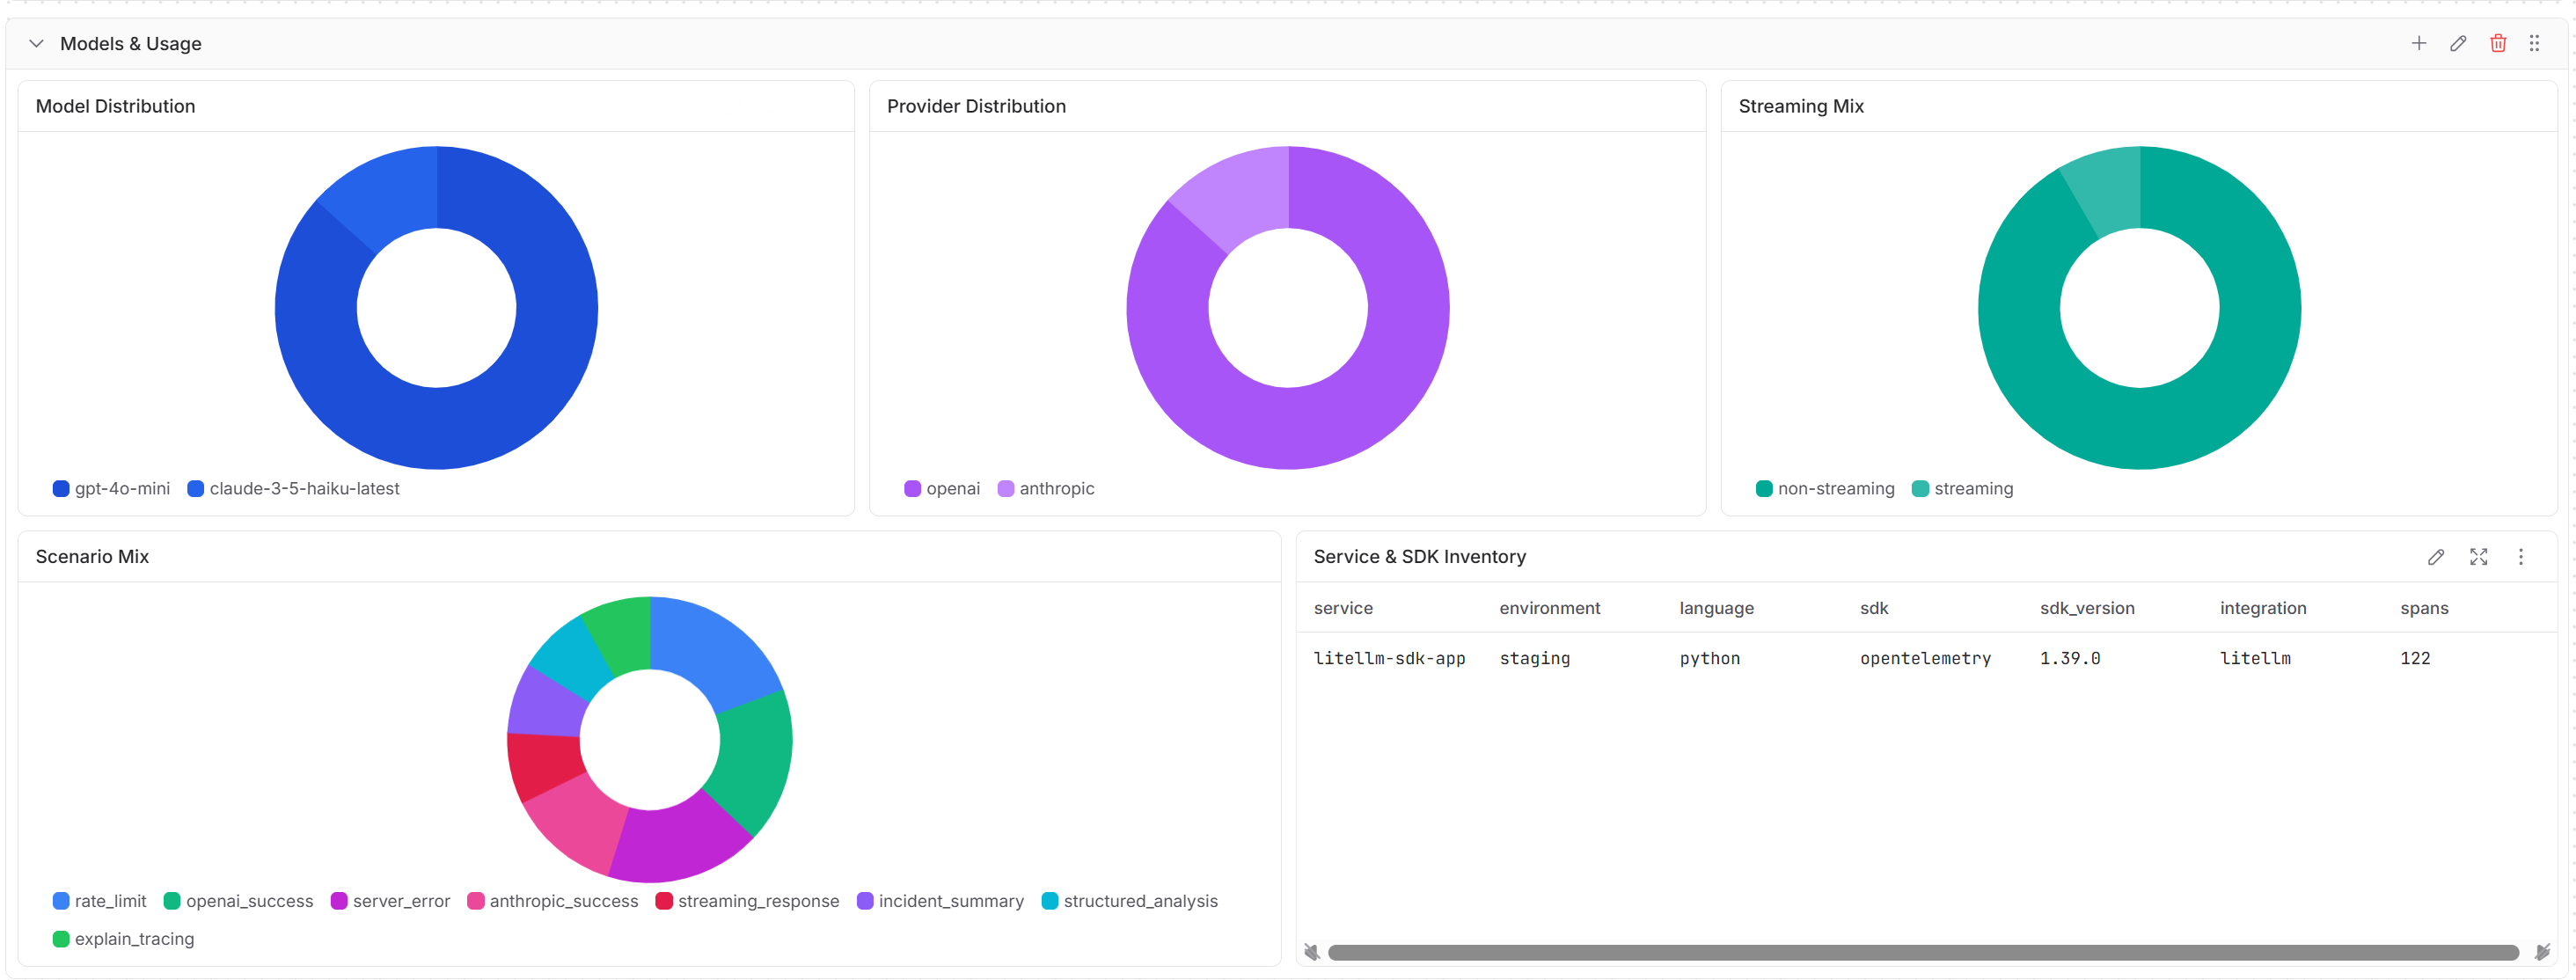Select the litellm integration cell

[x=2255, y=658]
